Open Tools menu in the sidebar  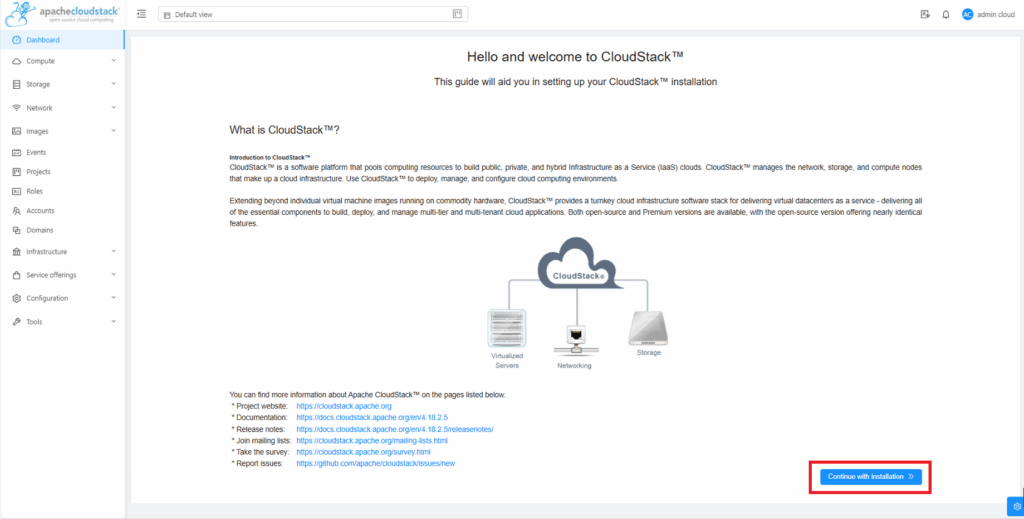(62, 322)
